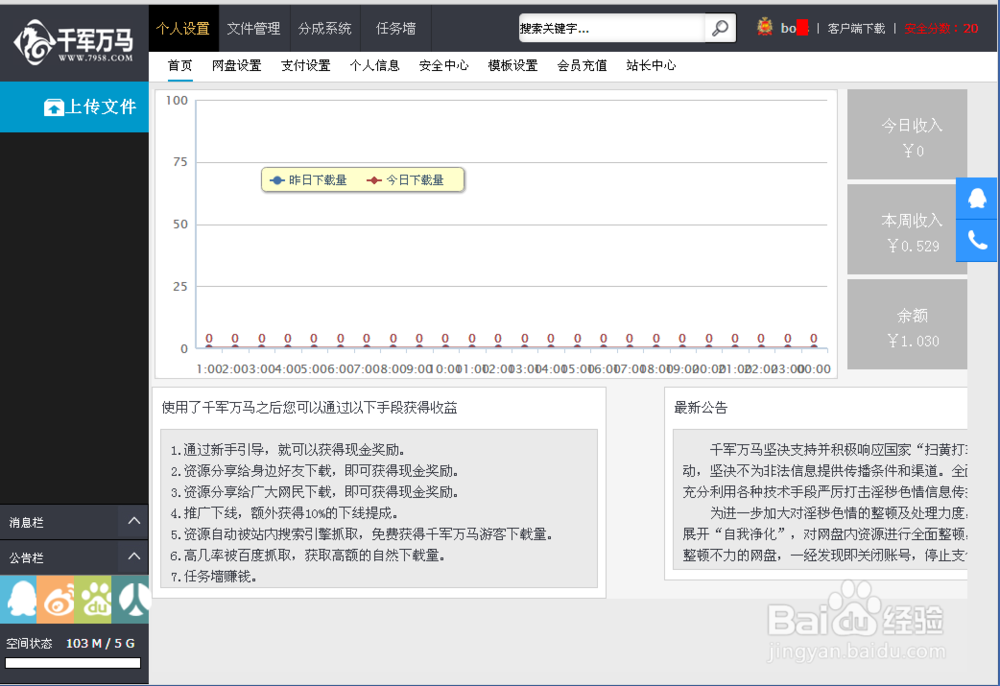Screen dimensions: 1000x686
Task: Switch to the 站长中心 tab
Action: pyautogui.click(x=651, y=66)
